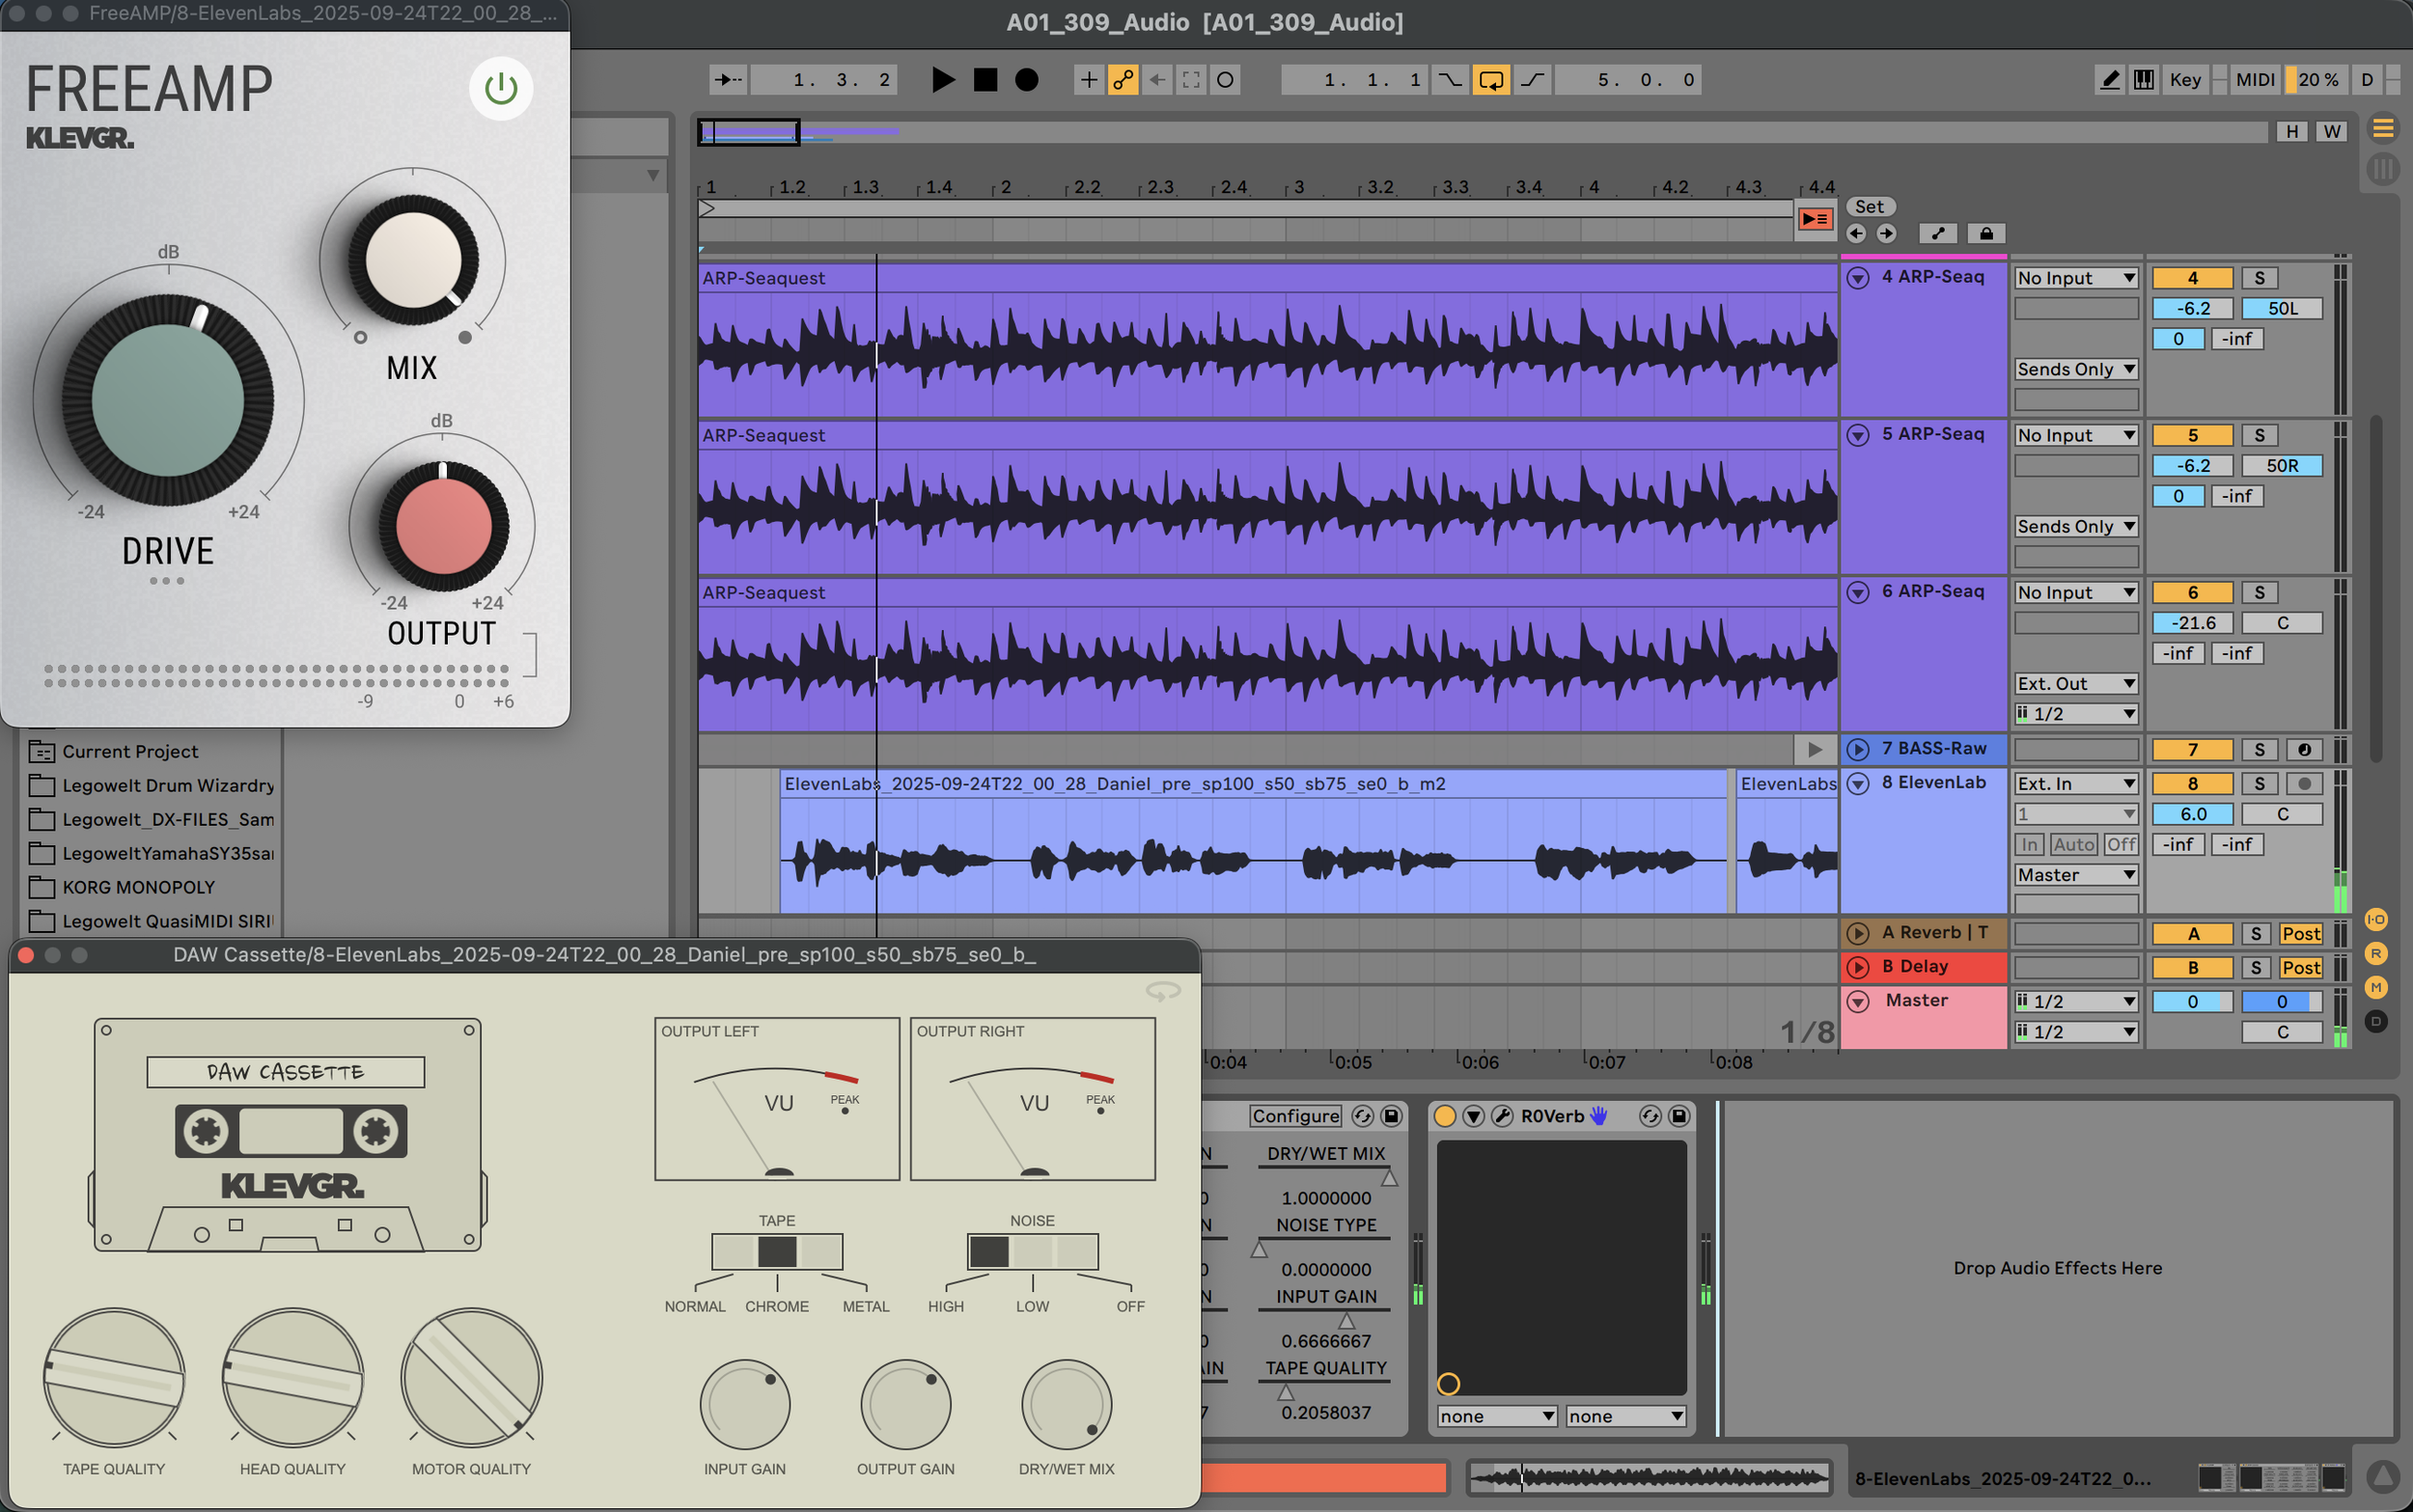Image resolution: width=2413 pixels, height=1512 pixels.
Task: Click the Arrangement Record button
Action: click(x=1026, y=80)
